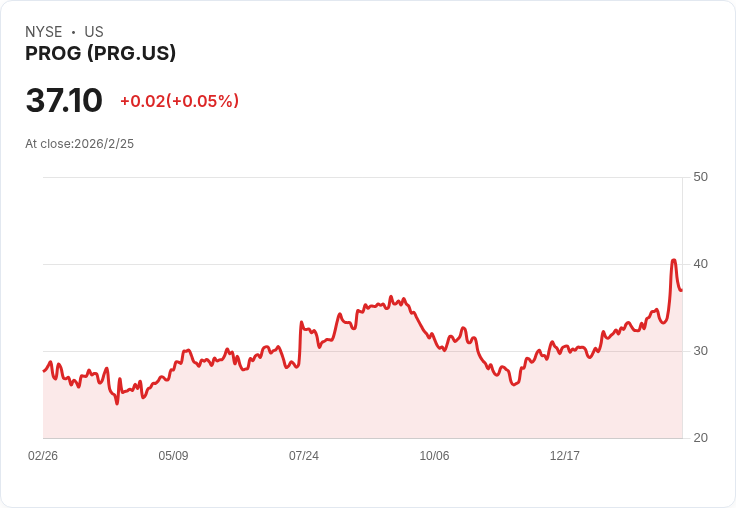Click the 50 y-axis label
The height and width of the screenshot is (508, 736).
coord(700,177)
